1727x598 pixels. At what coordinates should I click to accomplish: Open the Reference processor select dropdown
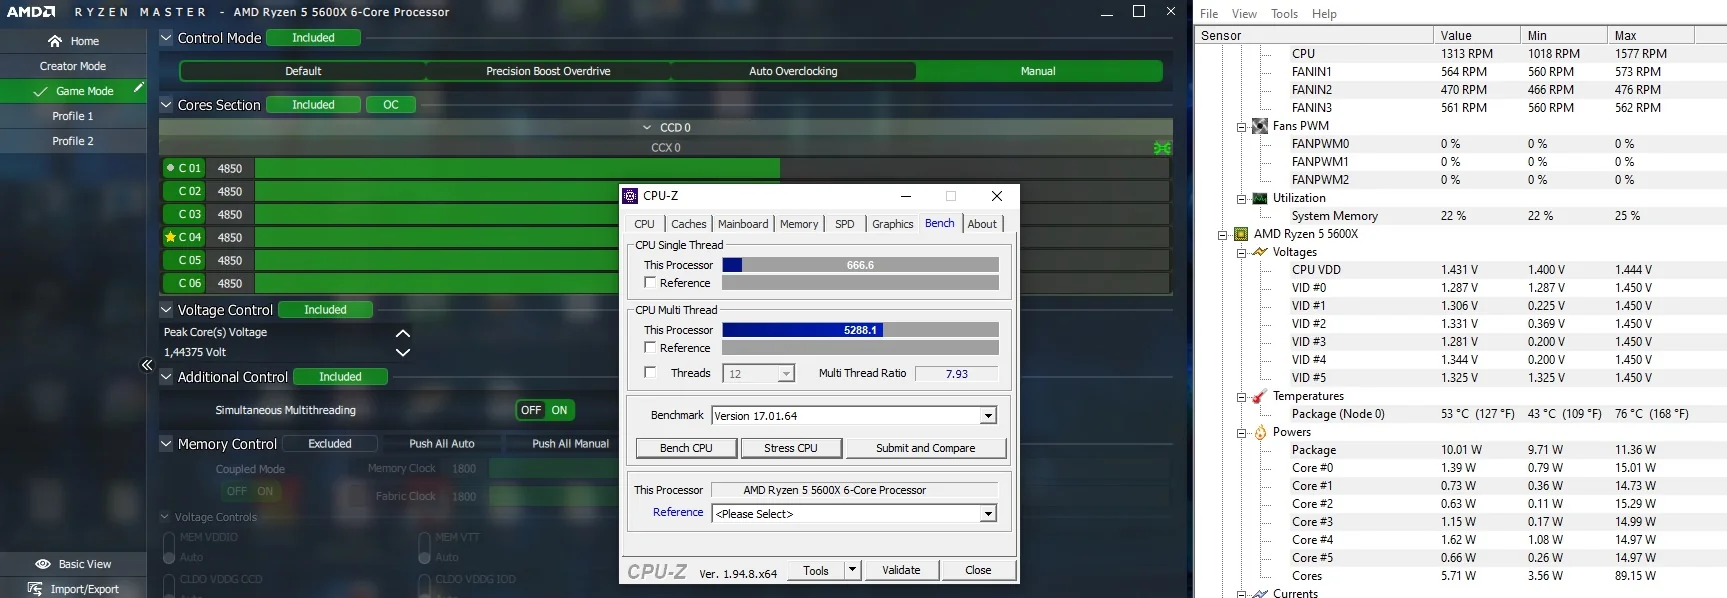[988, 514]
